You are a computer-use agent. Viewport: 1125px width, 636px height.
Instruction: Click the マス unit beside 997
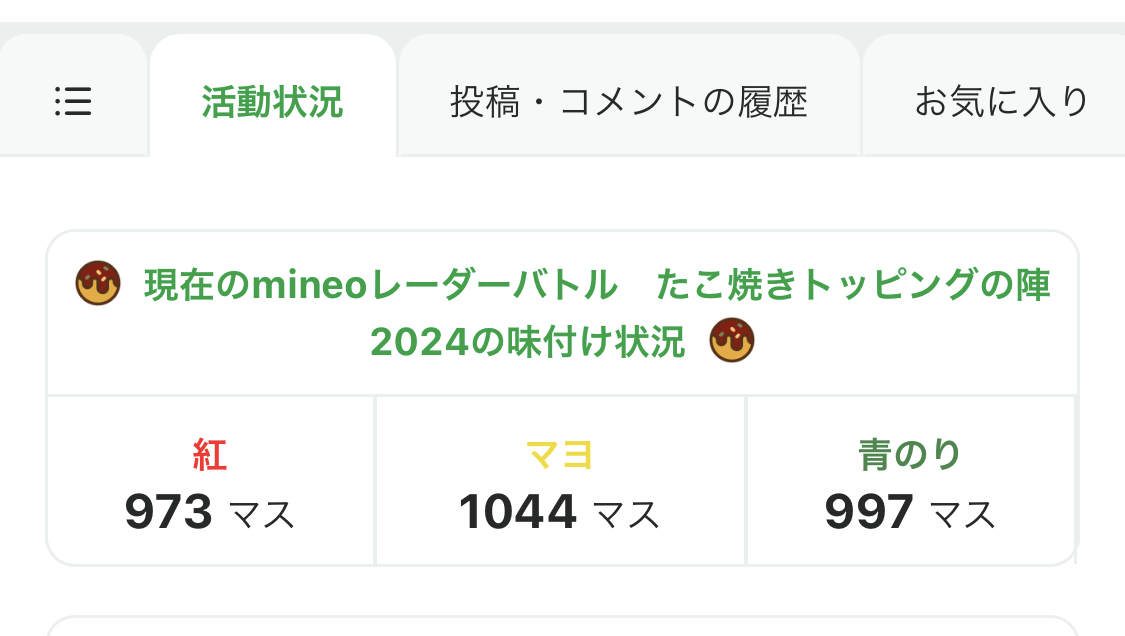pyautogui.click(x=964, y=516)
